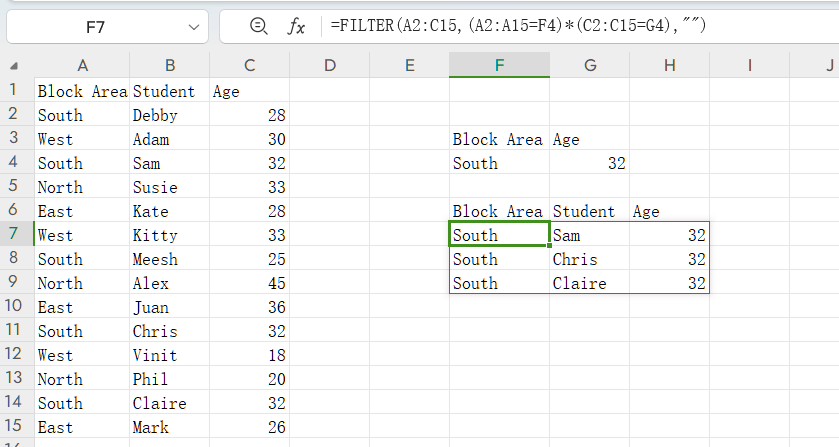Image resolution: width=839 pixels, height=447 pixels.
Task: Click result cell containing Claire in column G
Action: point(589,283)
